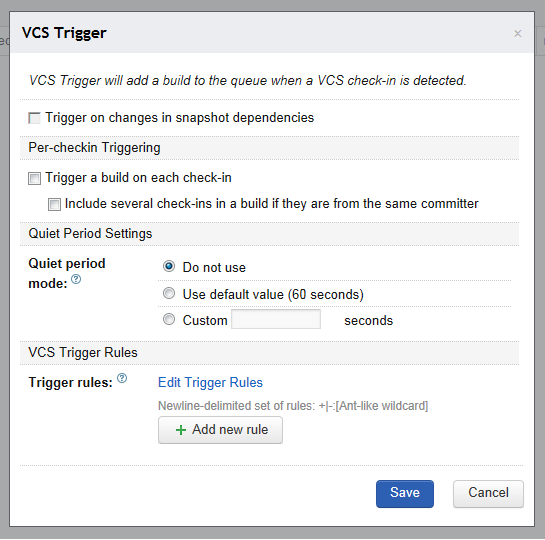The width and height of the screenshot is (545, 540).
Task: Open help for Quiet period mode
Action: point(76,279)
